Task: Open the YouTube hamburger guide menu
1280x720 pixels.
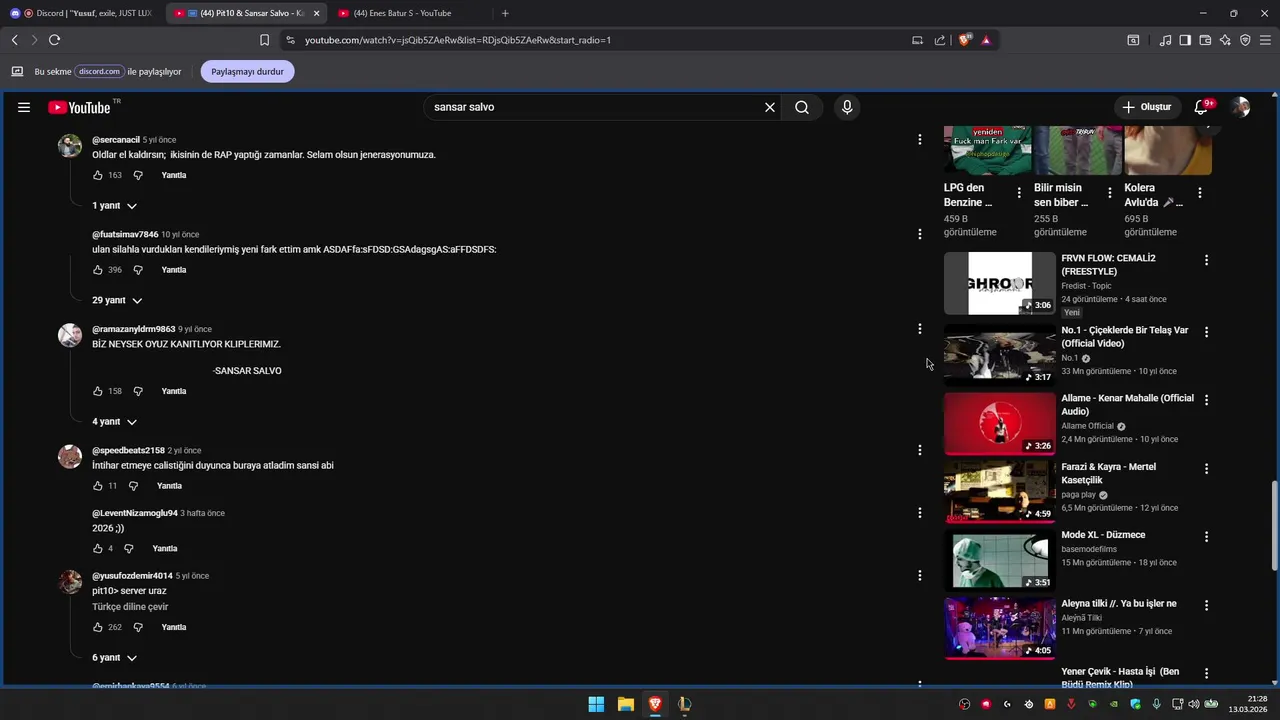Action: click(x=24, y=107)
